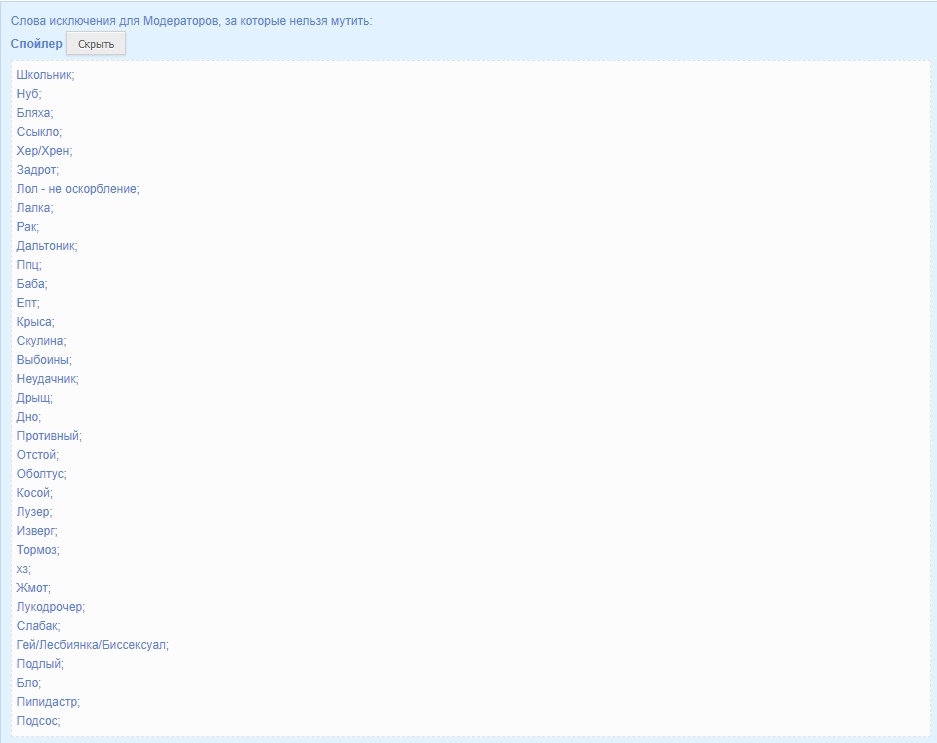The height and width of the screenshot is (743, 937).
Task: Select the word Слабак
Action: click(38, 626)
